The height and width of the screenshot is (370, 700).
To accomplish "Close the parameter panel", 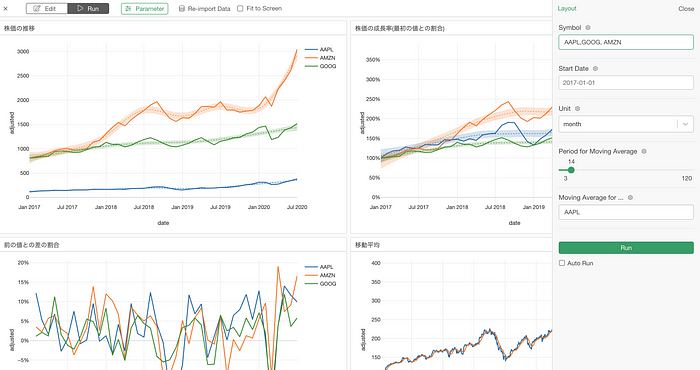I will click(x=686, y=8).
